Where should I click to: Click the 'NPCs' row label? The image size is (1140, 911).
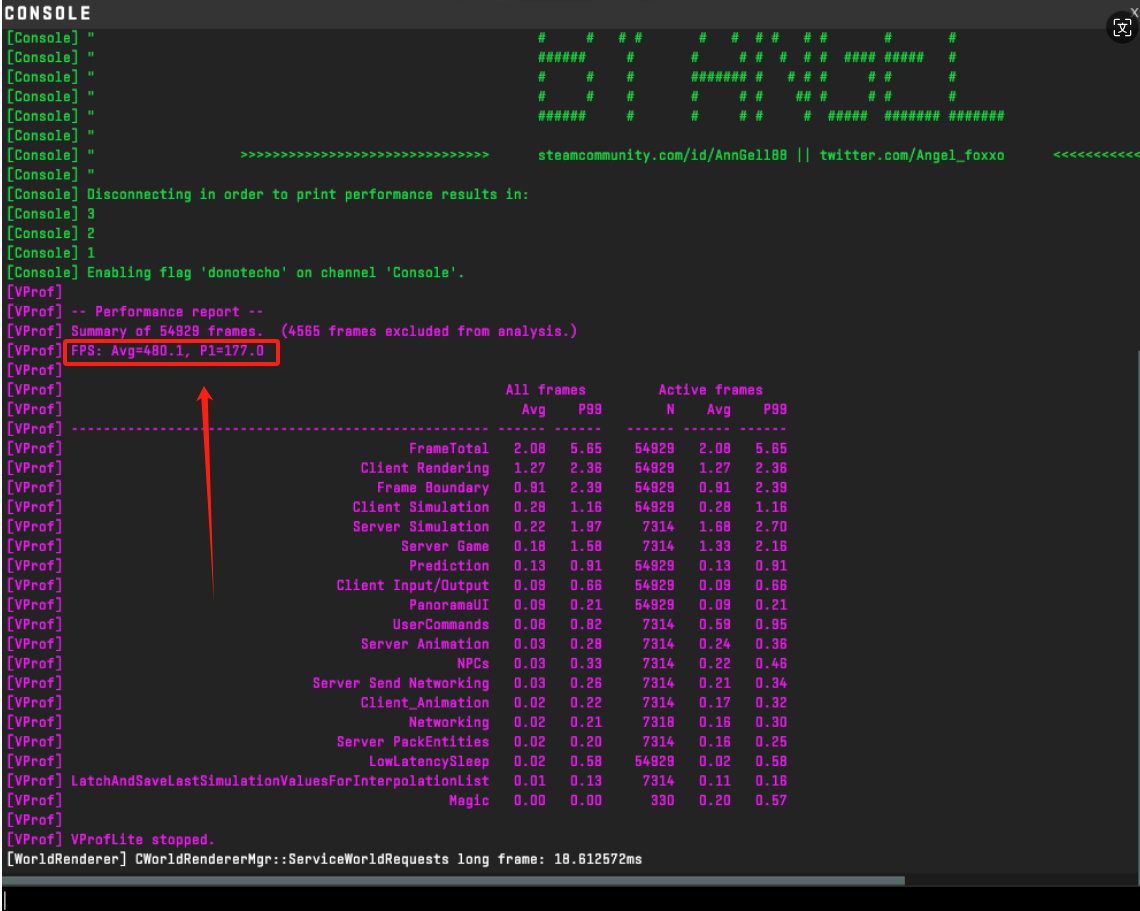(x=473, y=664)
